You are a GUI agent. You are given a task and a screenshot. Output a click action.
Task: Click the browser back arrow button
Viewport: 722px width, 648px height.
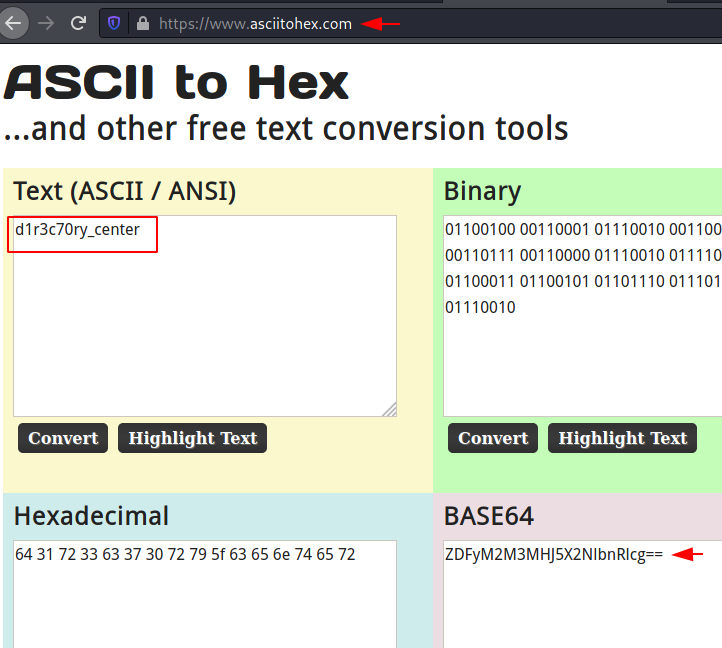13,23
